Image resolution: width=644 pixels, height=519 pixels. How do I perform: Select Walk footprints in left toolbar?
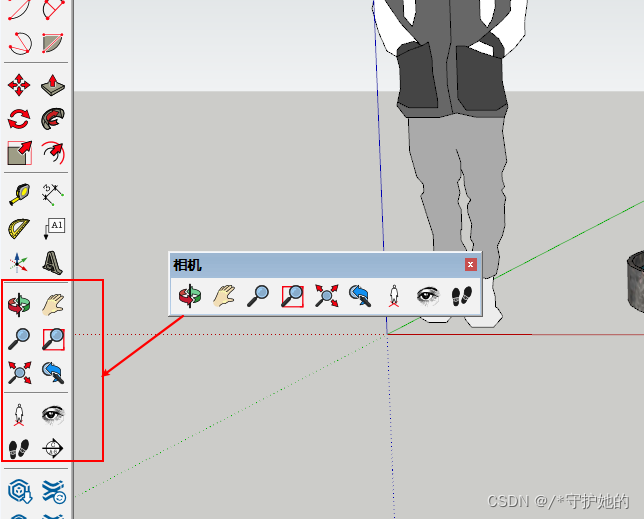tap(19, 449)
